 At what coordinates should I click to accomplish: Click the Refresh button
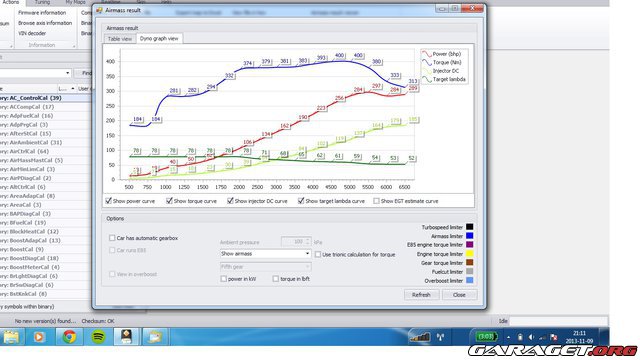[421, 295]
